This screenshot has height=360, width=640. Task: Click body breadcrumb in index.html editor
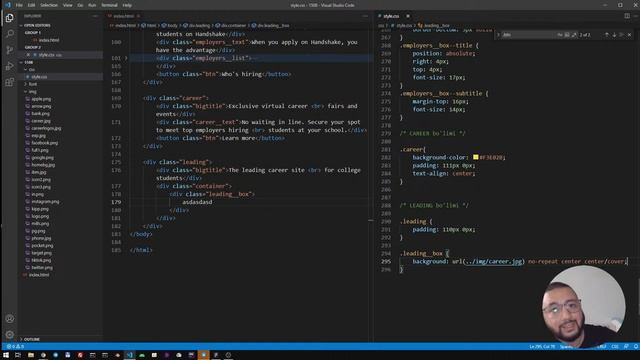pos(170,25)
